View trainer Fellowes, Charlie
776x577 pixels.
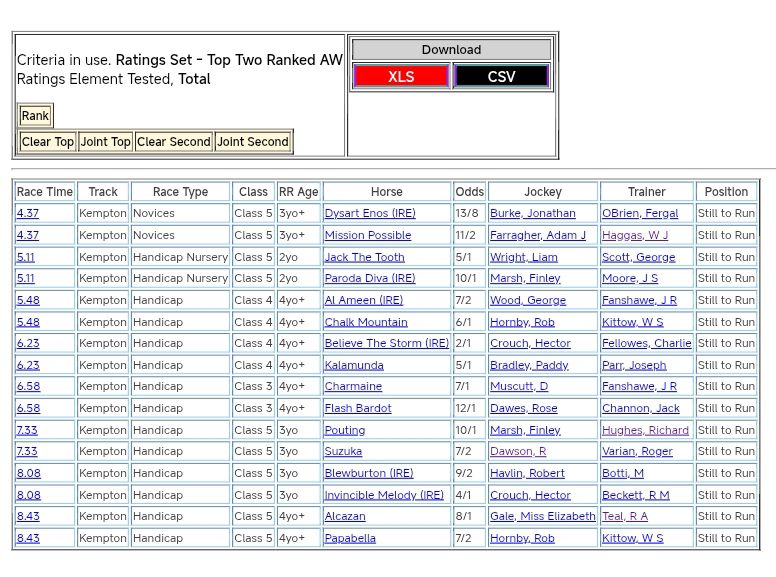coord(646,344)
